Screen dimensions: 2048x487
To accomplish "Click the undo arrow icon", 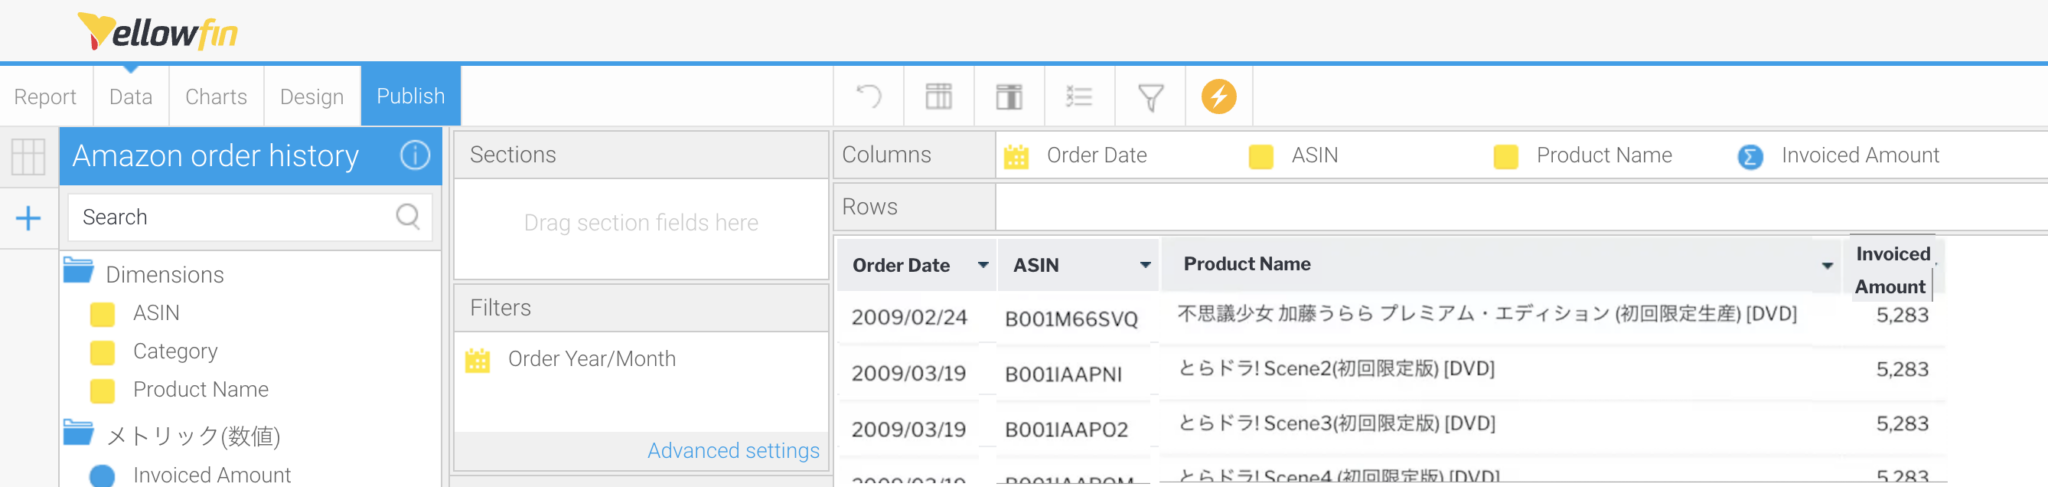I will 868,97.
